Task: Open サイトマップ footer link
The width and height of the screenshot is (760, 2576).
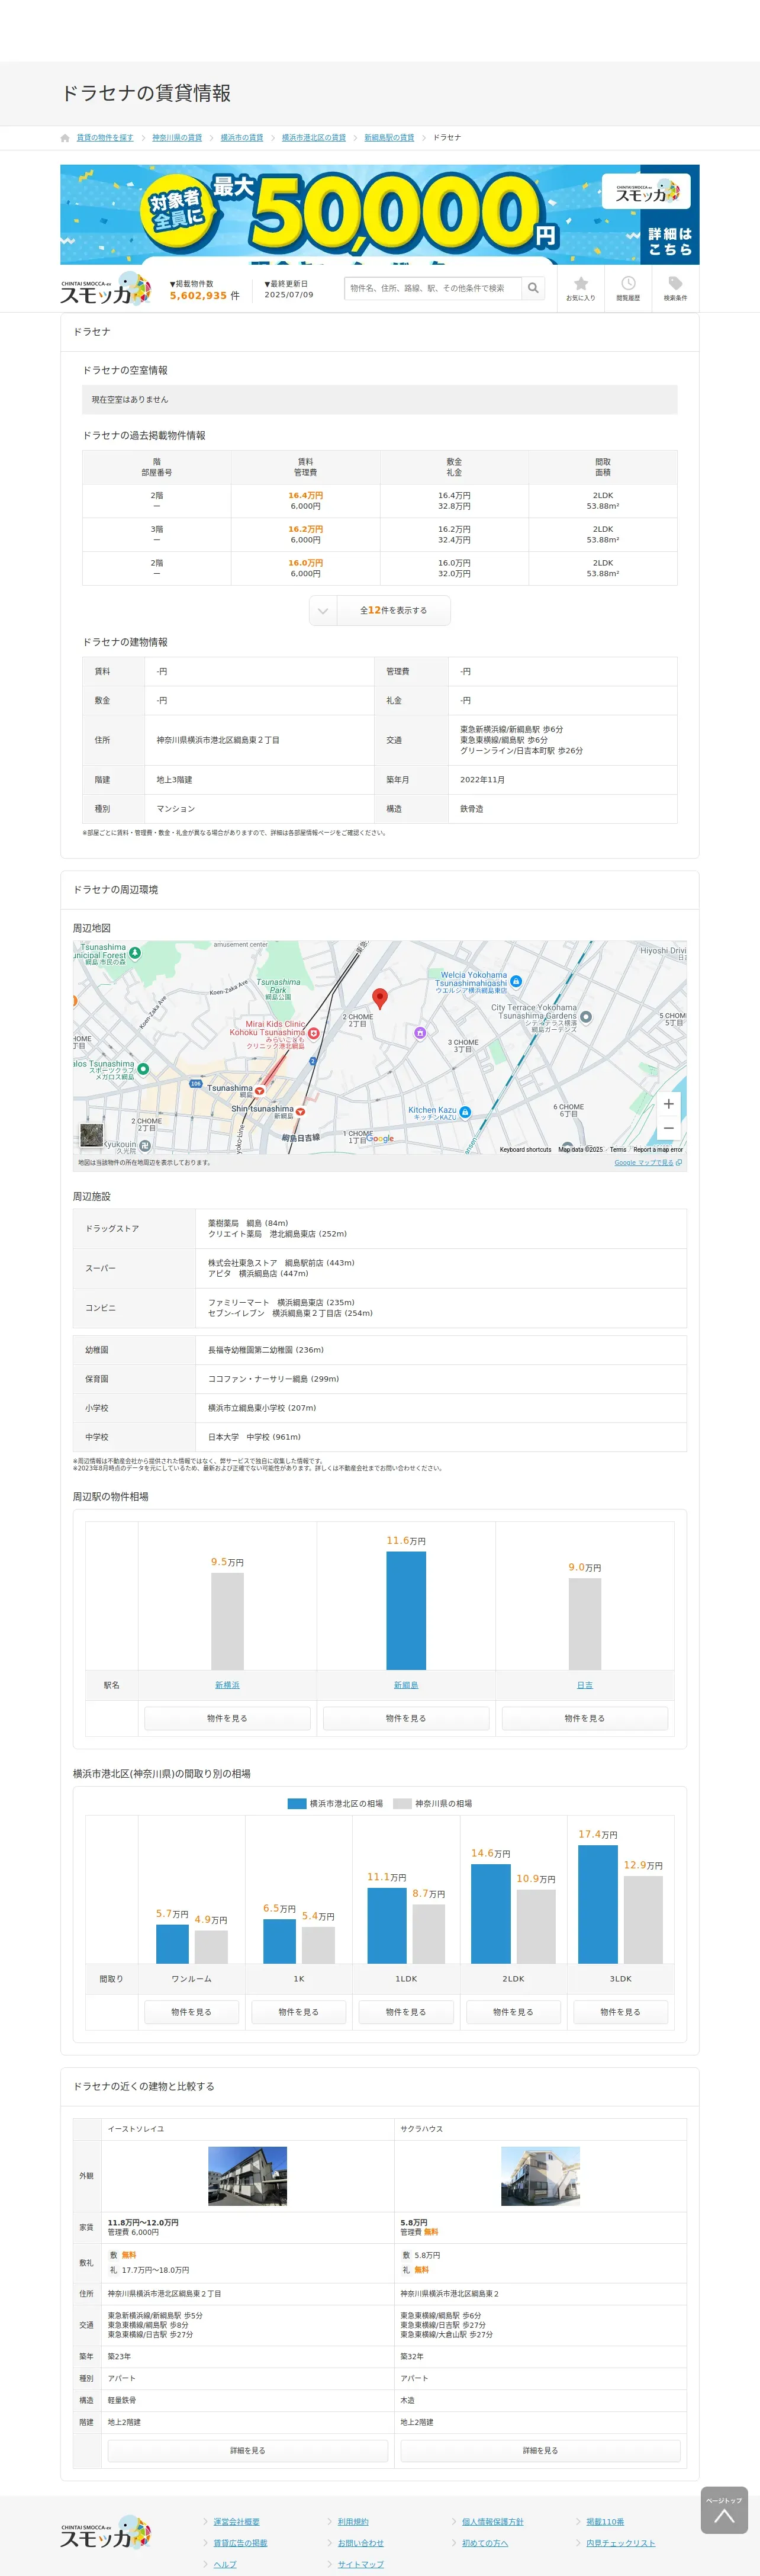Action: click(x=360, y=2564)
